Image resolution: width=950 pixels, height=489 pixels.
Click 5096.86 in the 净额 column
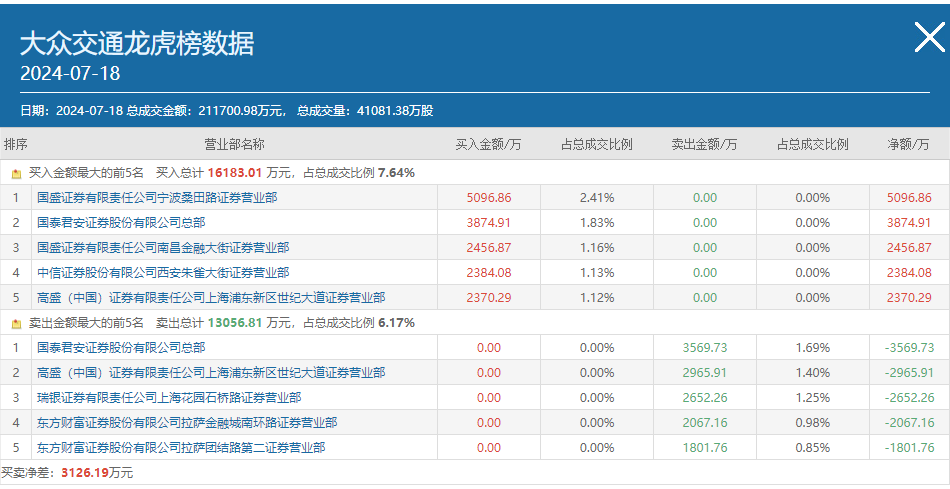(x=909, y=198)
